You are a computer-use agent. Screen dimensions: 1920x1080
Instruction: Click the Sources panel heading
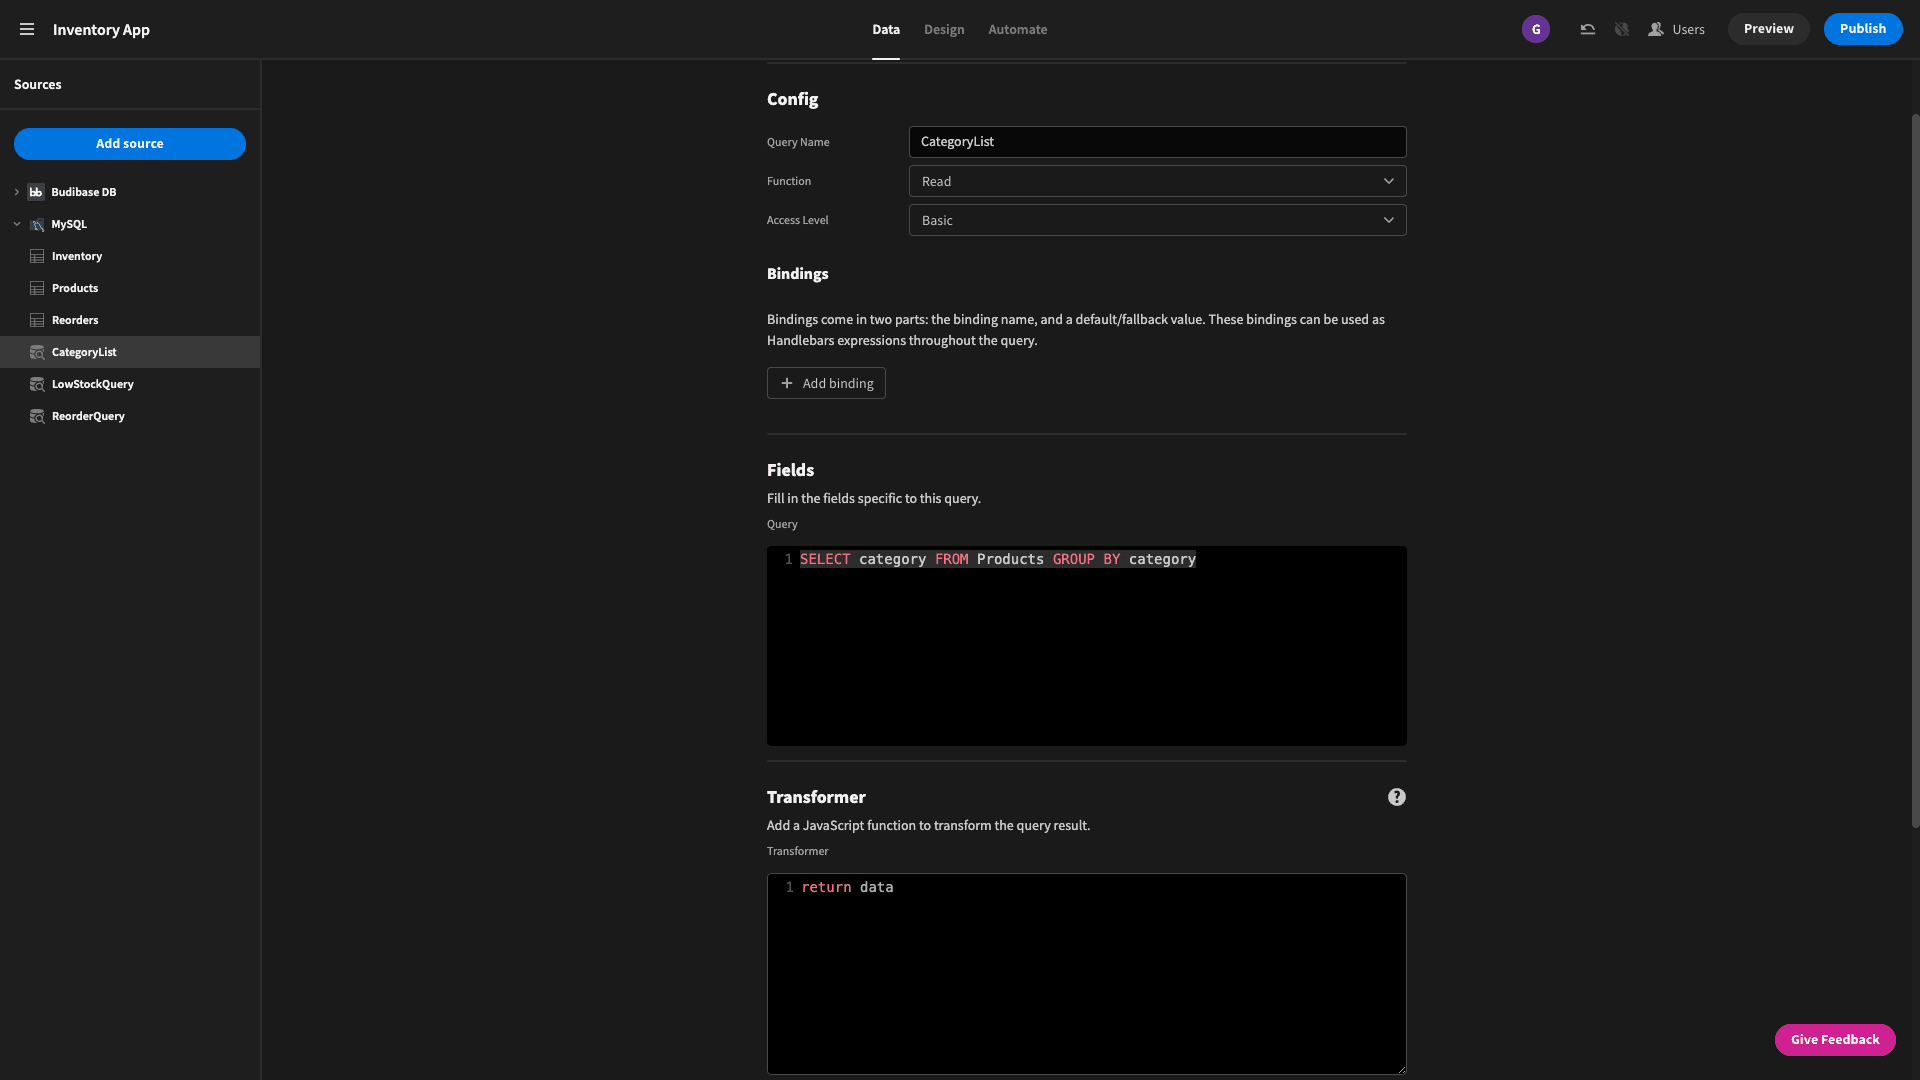pos(38,85)
